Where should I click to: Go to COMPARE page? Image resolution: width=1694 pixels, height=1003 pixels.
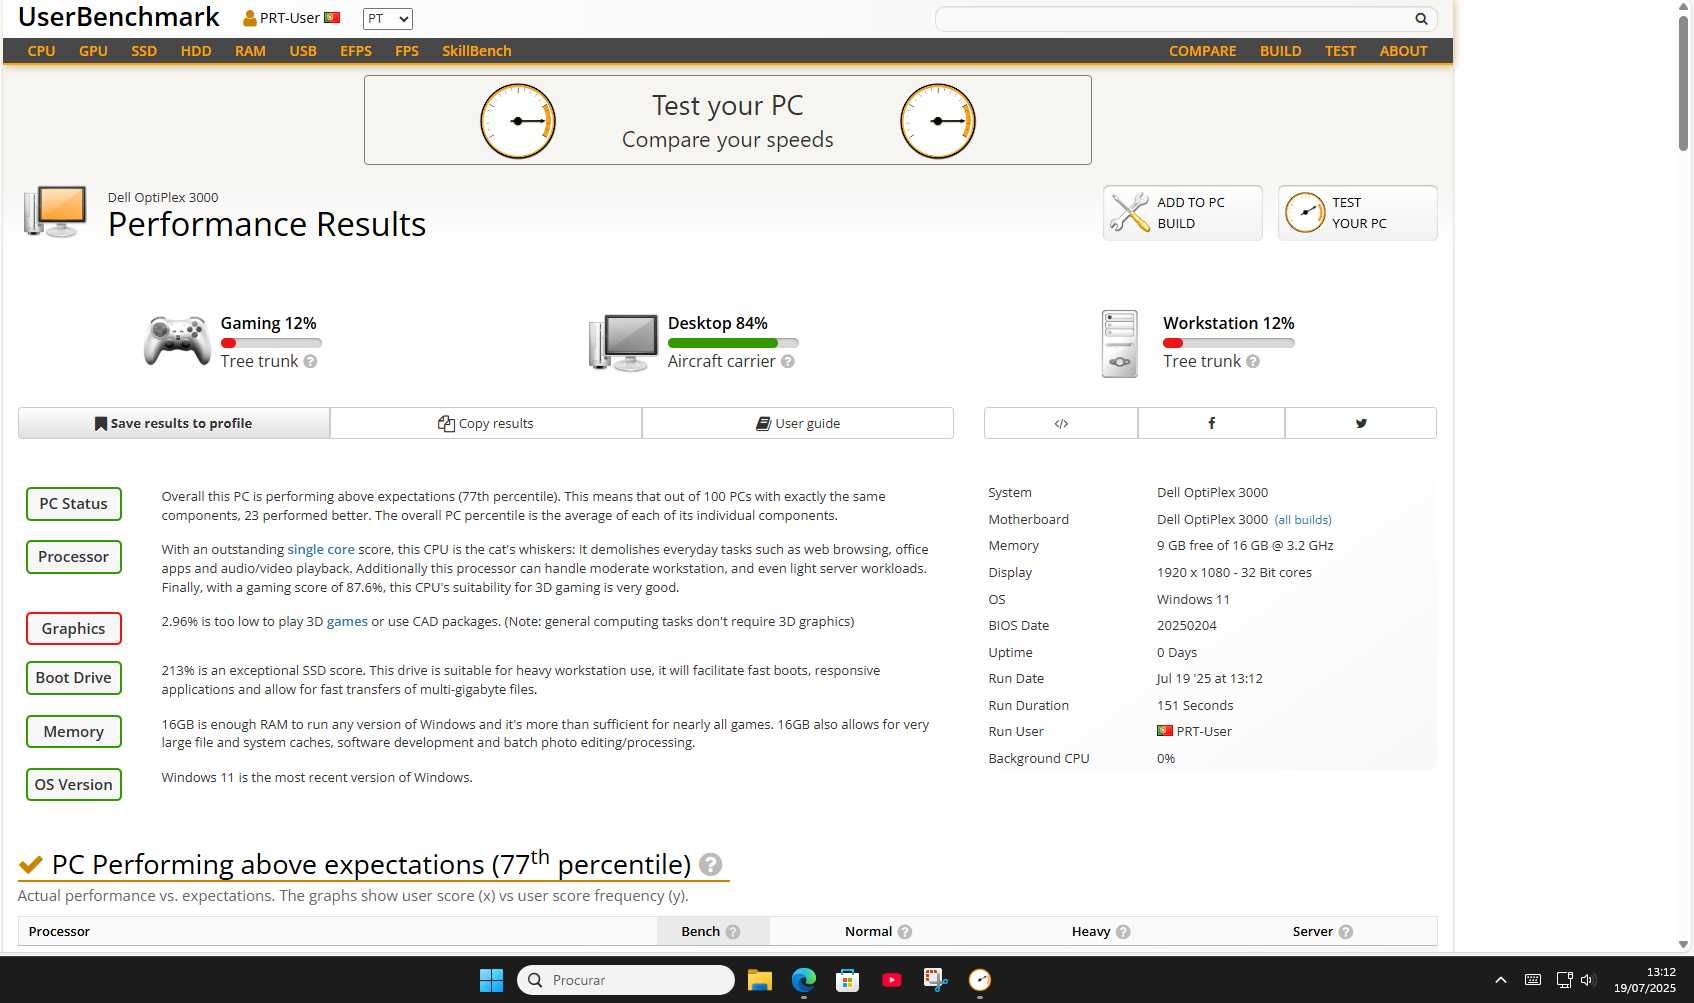click(x=1203, y=51)
